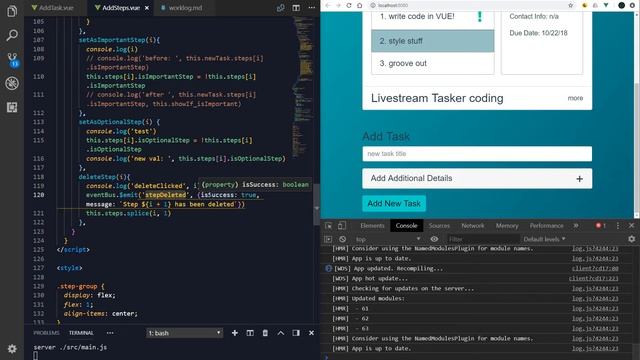The image size is (640, 360).
Task: Open the Sources DevTools tab
Action: pos(439,225)
